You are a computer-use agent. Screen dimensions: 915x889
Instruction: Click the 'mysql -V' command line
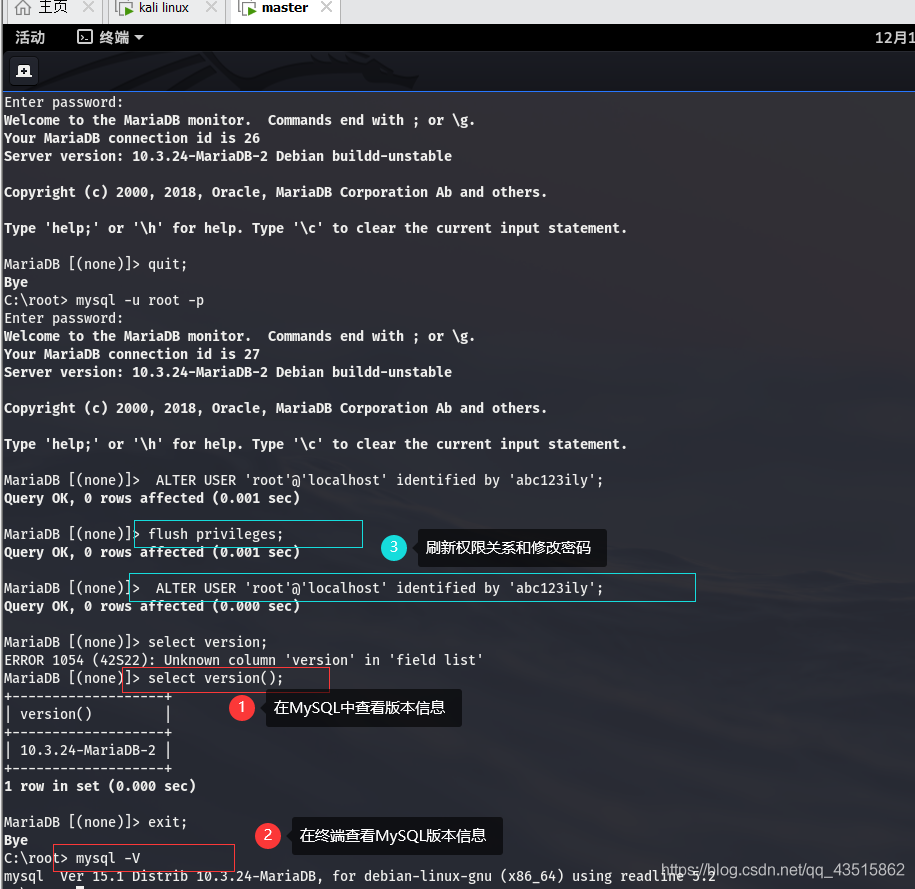[107, 858]
